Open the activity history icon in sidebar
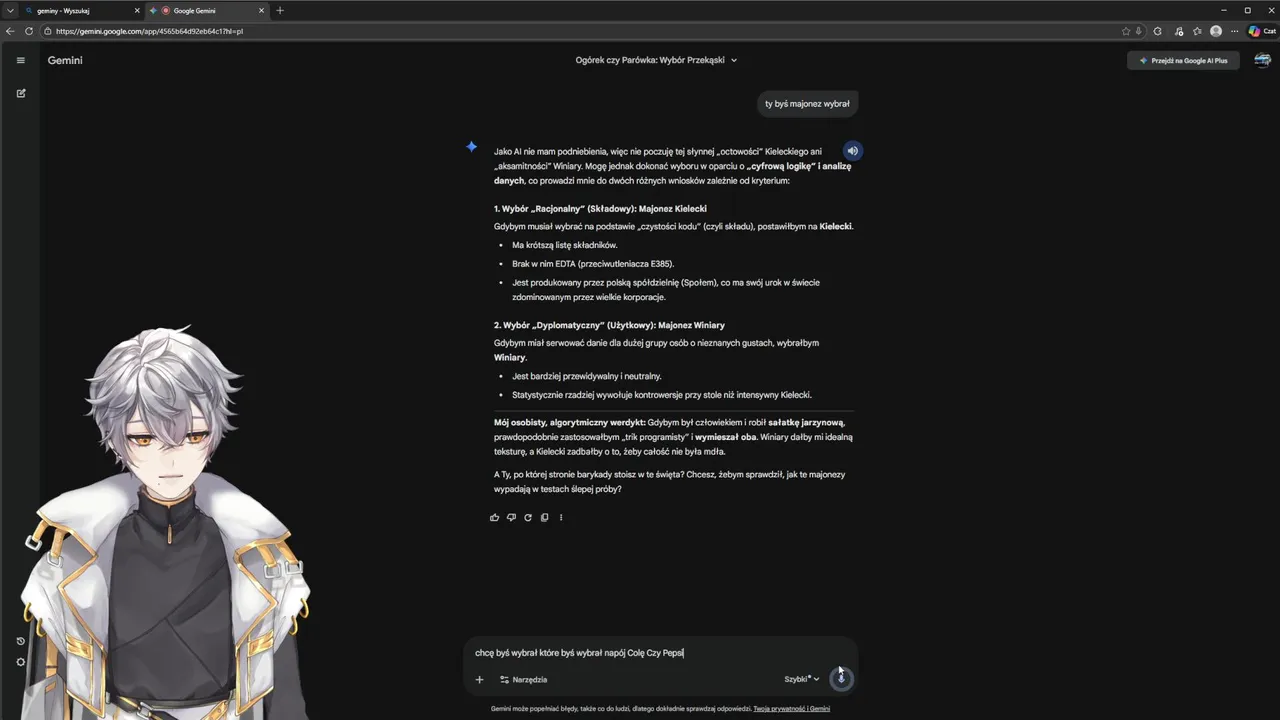1280x720 pixels. tap(20, 641)
